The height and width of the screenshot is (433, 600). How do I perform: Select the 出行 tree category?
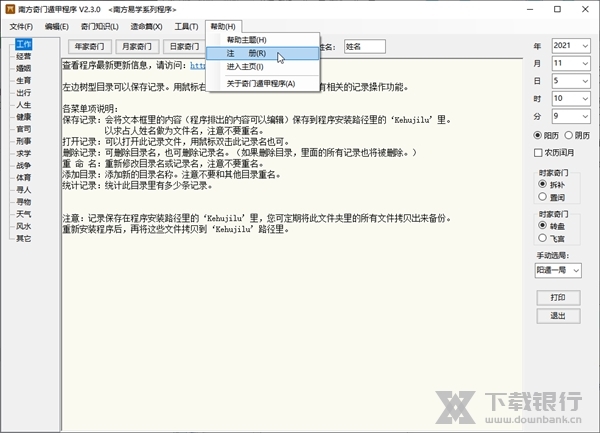[x=23, y=93]
